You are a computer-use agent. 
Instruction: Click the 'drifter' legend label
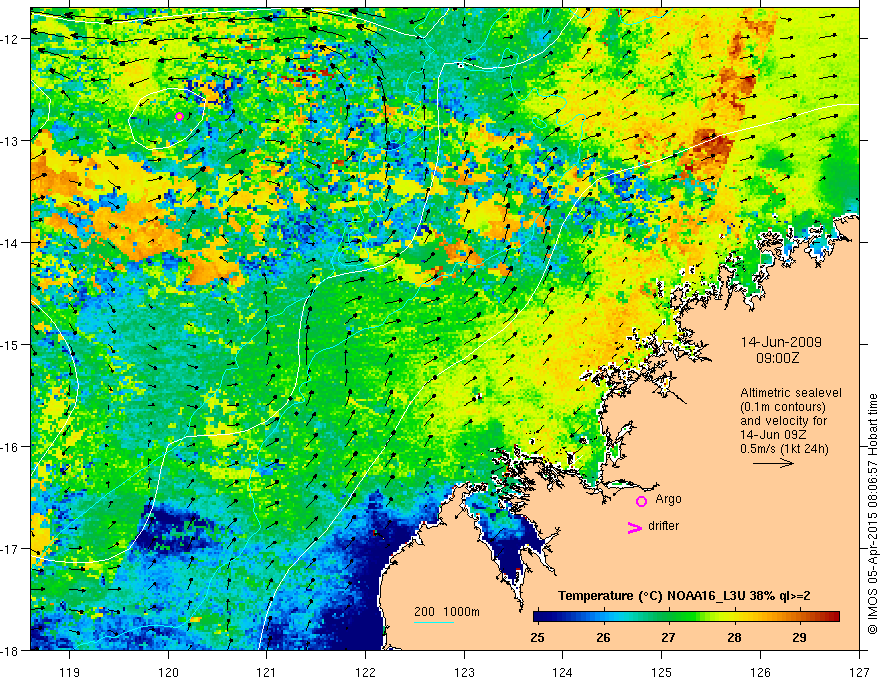tap(663, 526)
